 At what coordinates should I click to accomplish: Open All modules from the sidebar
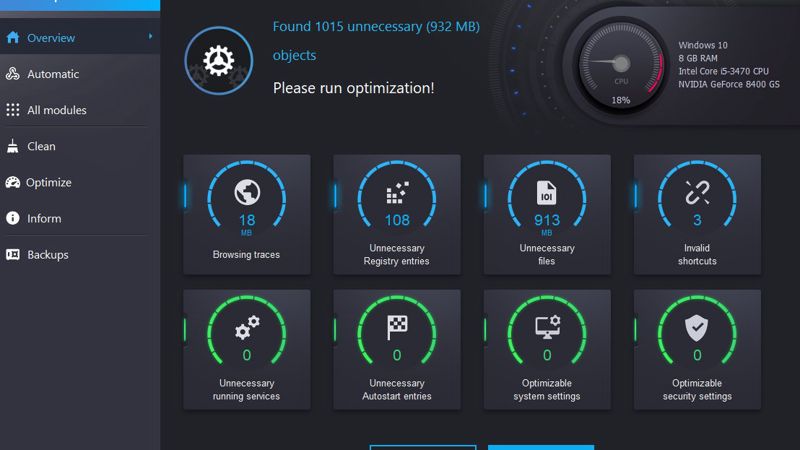pos(80,110)
